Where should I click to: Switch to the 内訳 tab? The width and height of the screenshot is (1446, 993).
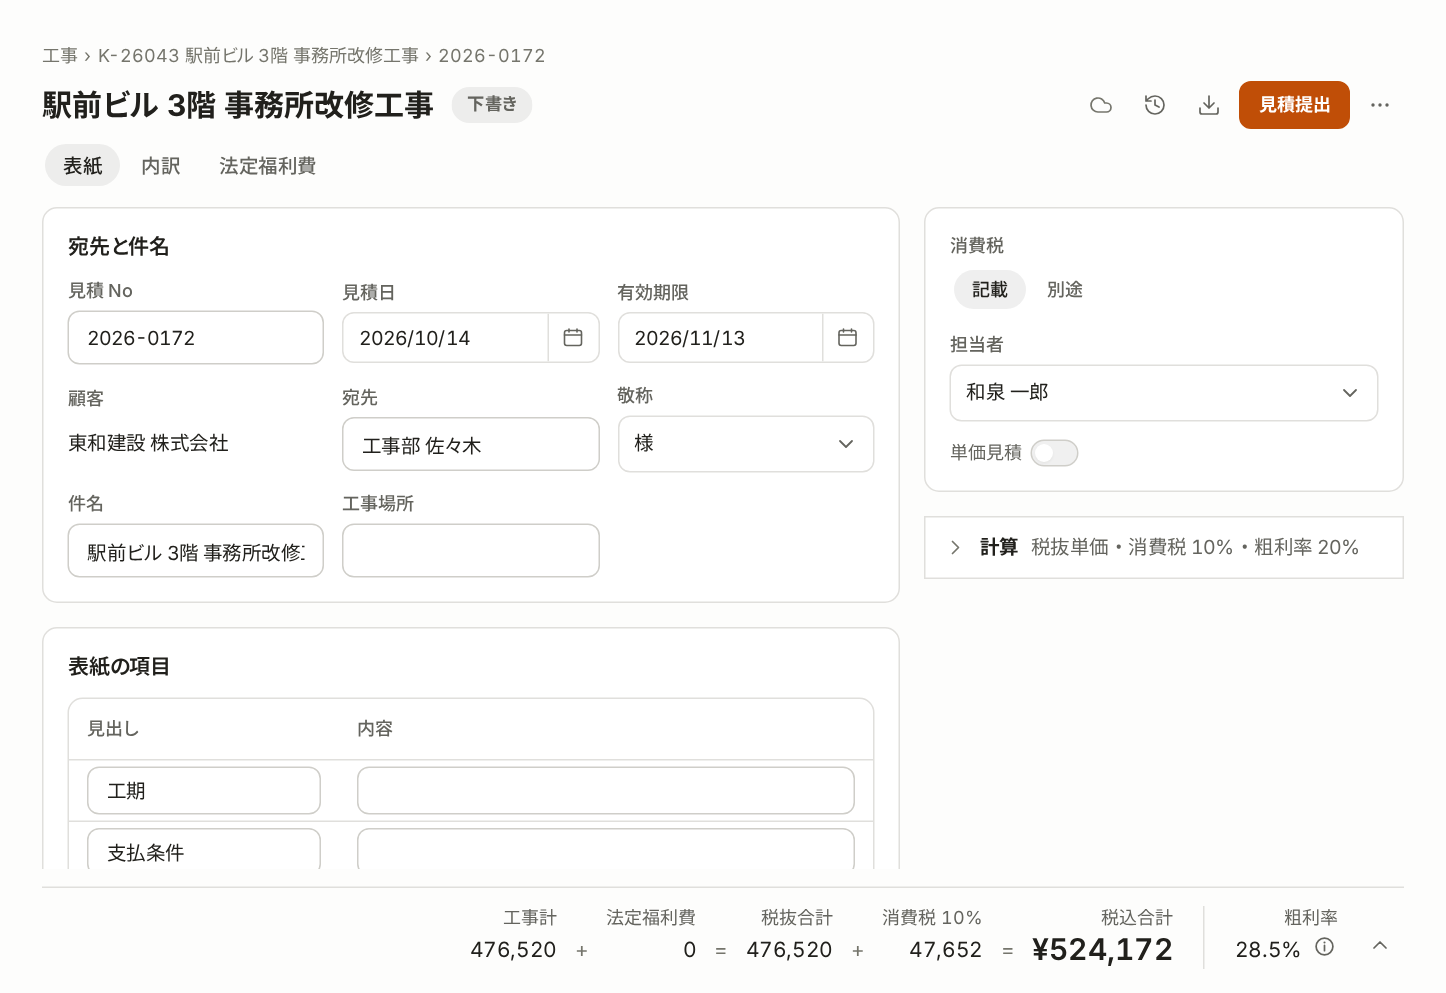(x=161, y=166)
